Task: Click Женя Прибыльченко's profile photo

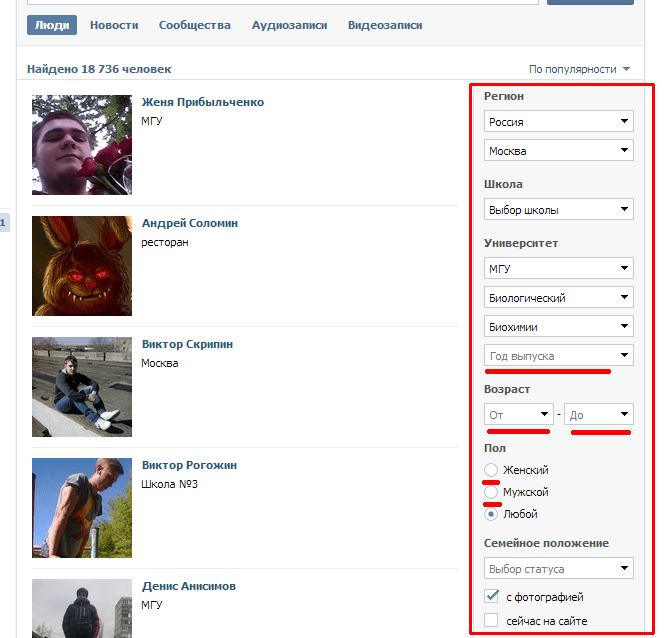Action: (x=82, y=145)
